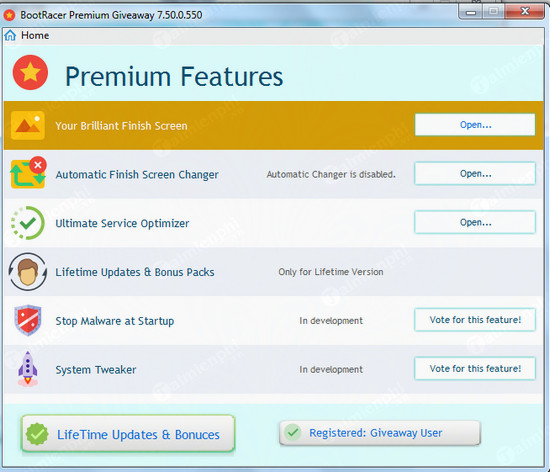This screenshot has height=472, width=550.
Task: Click the Stop Malware shield icon
Action: (28, 320)
